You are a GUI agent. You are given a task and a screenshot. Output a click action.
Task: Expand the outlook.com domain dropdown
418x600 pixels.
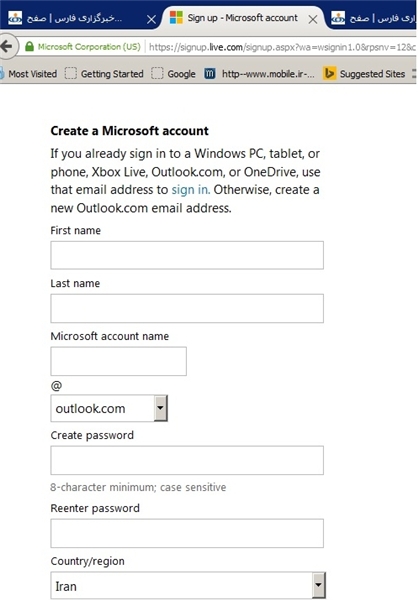pos(160,408)
